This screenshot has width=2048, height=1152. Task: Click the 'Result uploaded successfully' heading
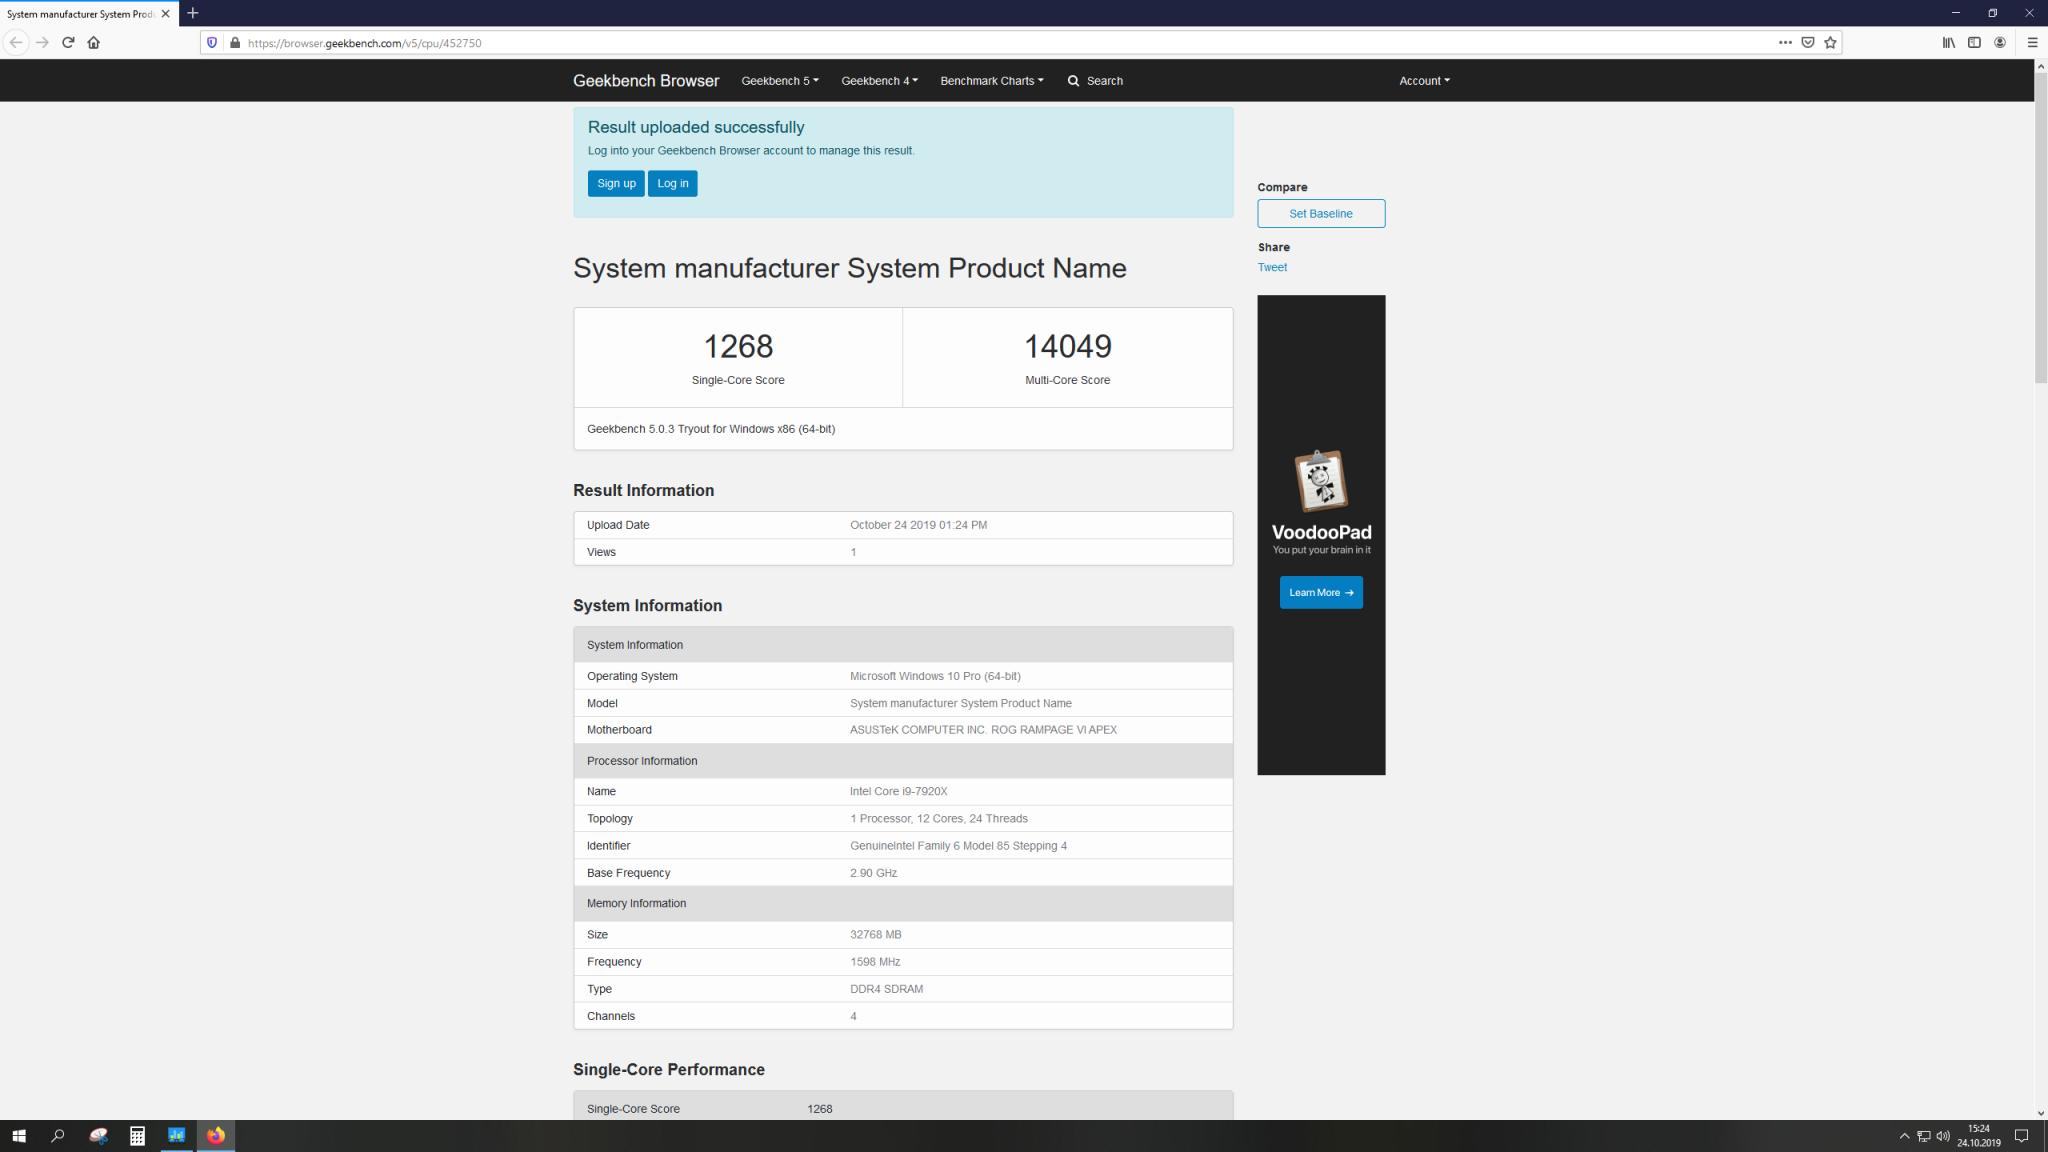696,127
